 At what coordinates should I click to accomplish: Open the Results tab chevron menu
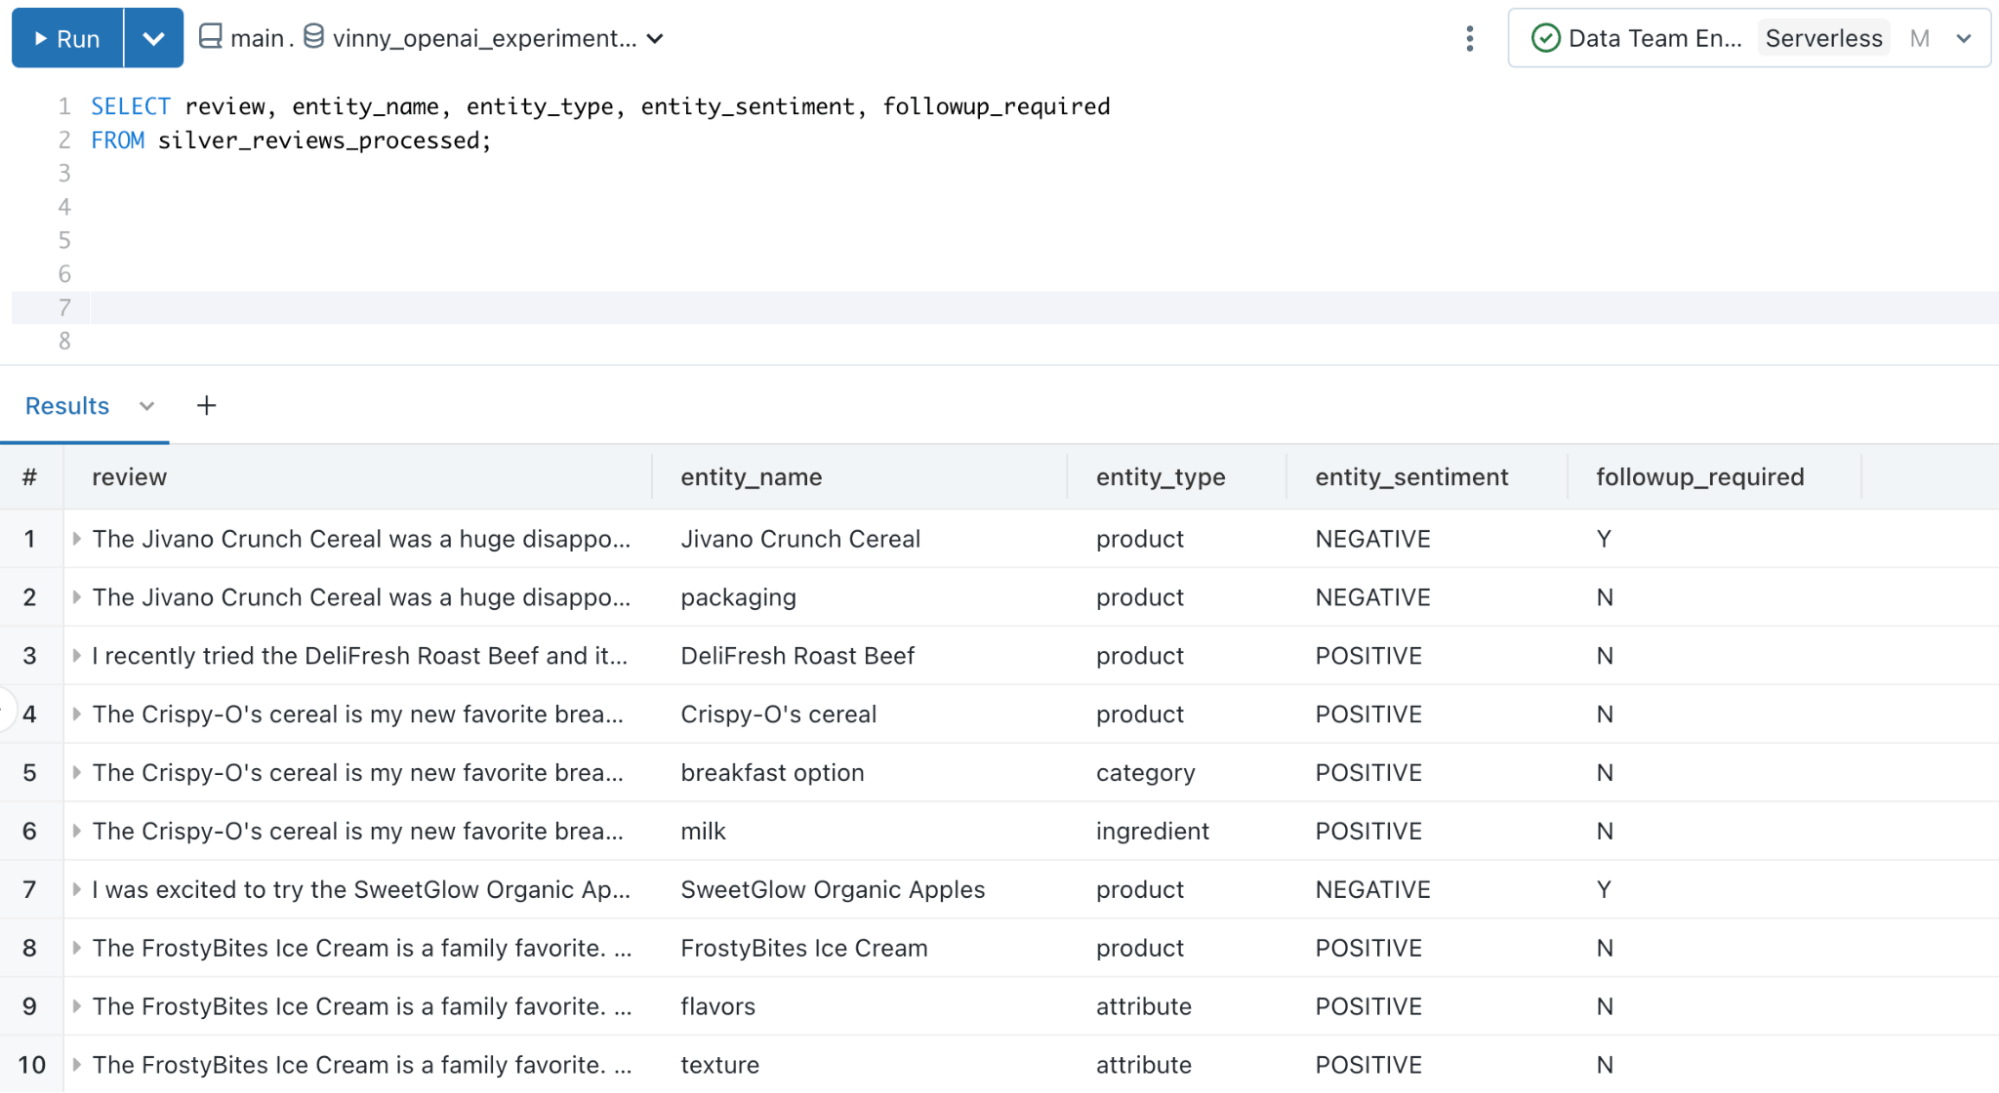point(147,406)
